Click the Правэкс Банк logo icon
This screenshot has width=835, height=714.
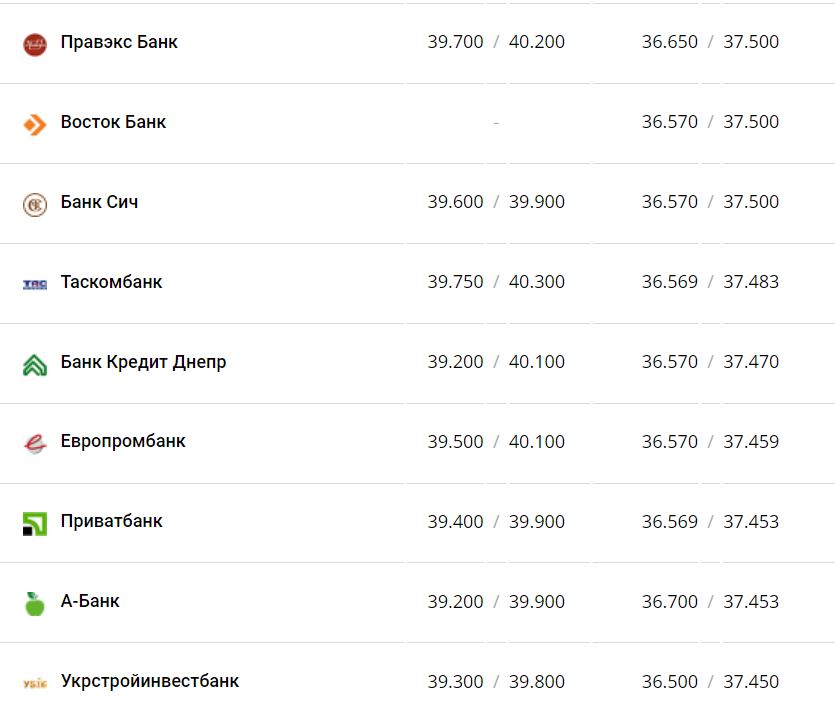pyautogui.click(x=35, y=43)
